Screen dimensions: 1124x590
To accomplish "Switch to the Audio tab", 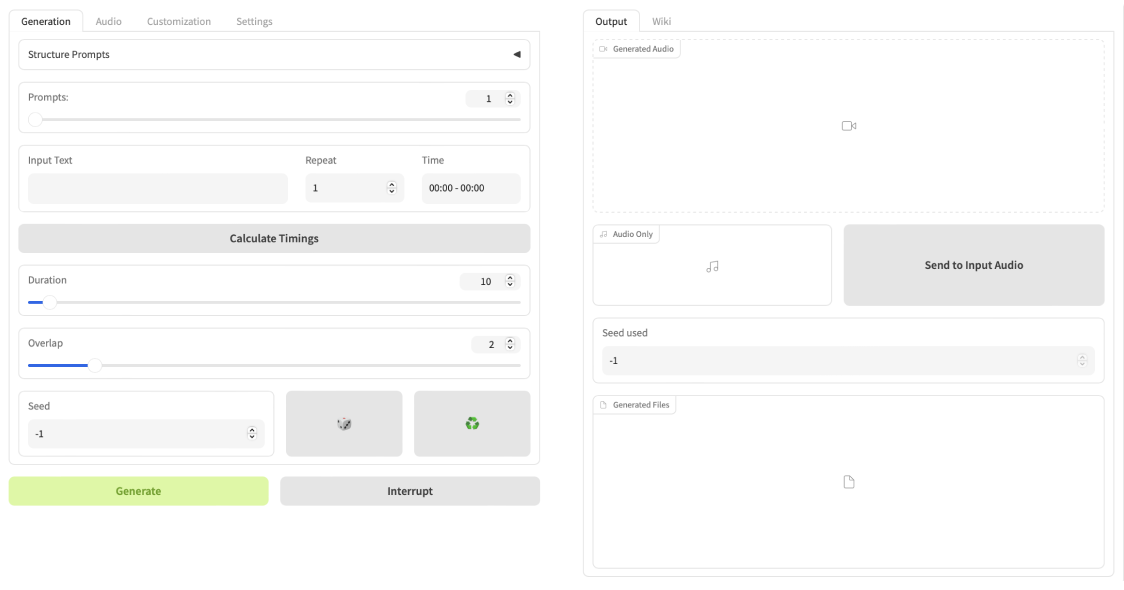I will [x=108, y=21].
